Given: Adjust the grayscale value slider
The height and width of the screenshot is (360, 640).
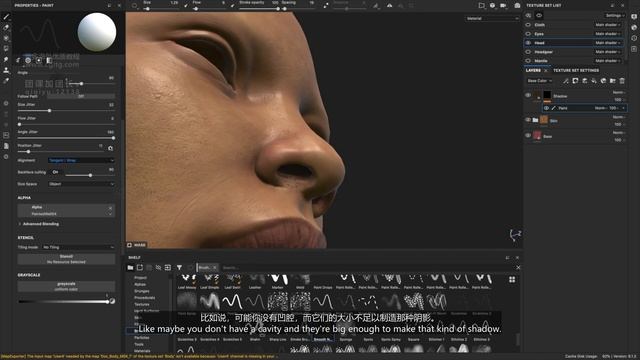Looking at the screenshot, I should click(x=63, y=302).
